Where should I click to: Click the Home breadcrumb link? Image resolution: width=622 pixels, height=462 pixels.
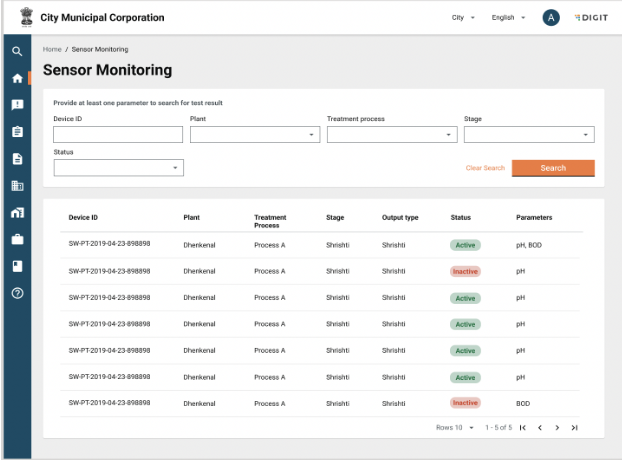tap(52, 49)
